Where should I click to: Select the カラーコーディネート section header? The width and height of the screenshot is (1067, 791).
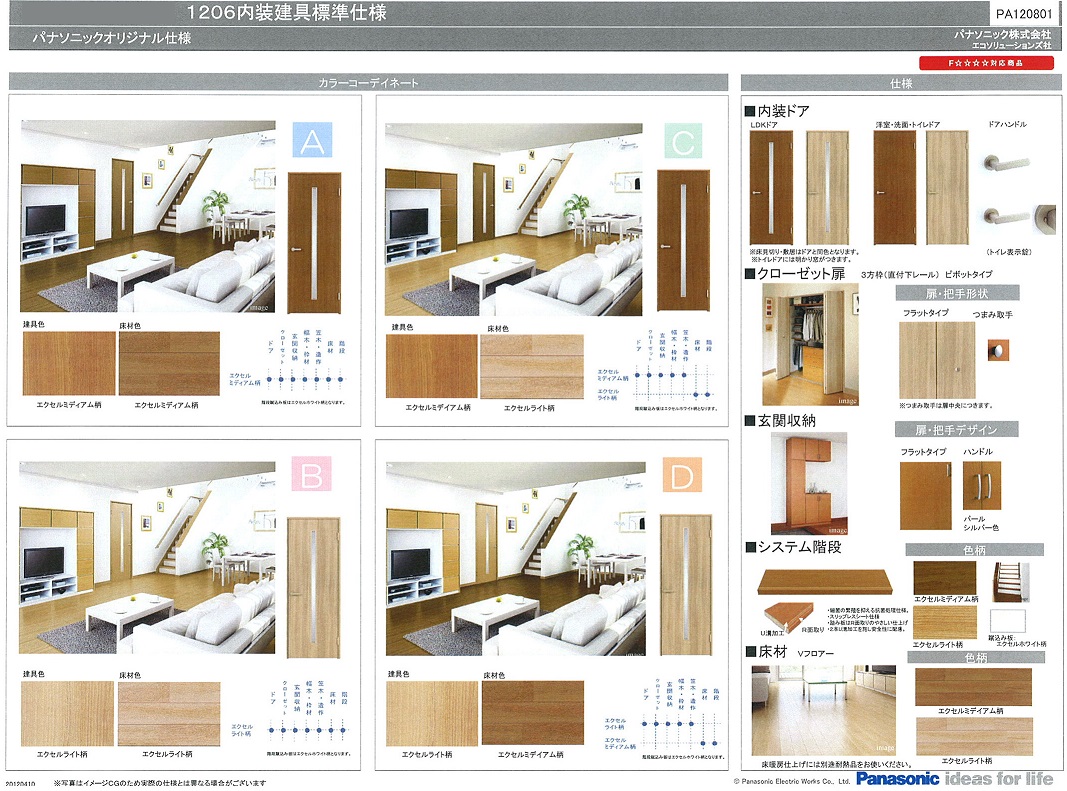[x=368, y=83]
